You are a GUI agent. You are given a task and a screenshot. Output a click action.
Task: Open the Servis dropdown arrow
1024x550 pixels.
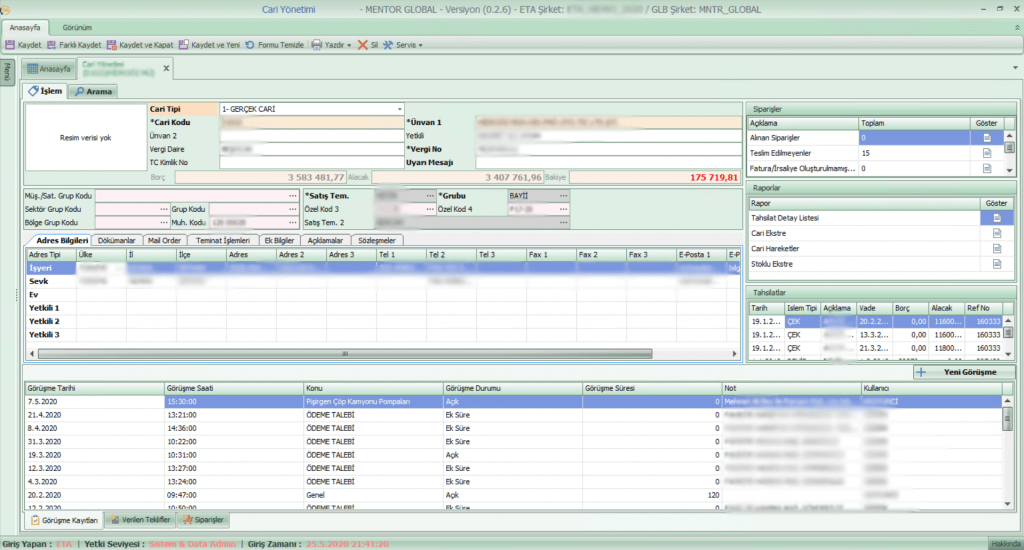[x=420, y=46]
